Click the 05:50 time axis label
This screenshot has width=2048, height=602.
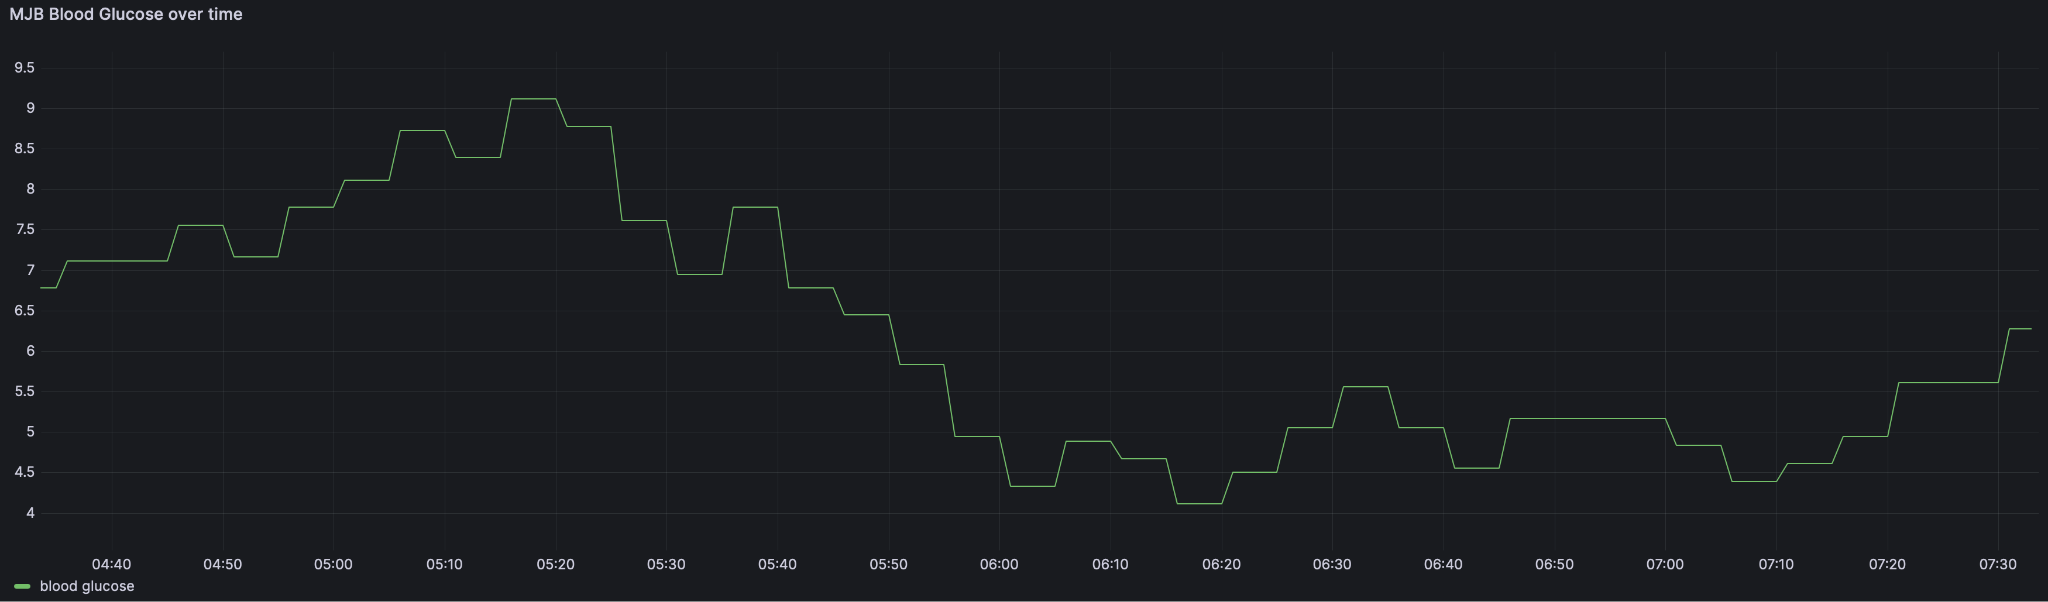tap(889, 564)
